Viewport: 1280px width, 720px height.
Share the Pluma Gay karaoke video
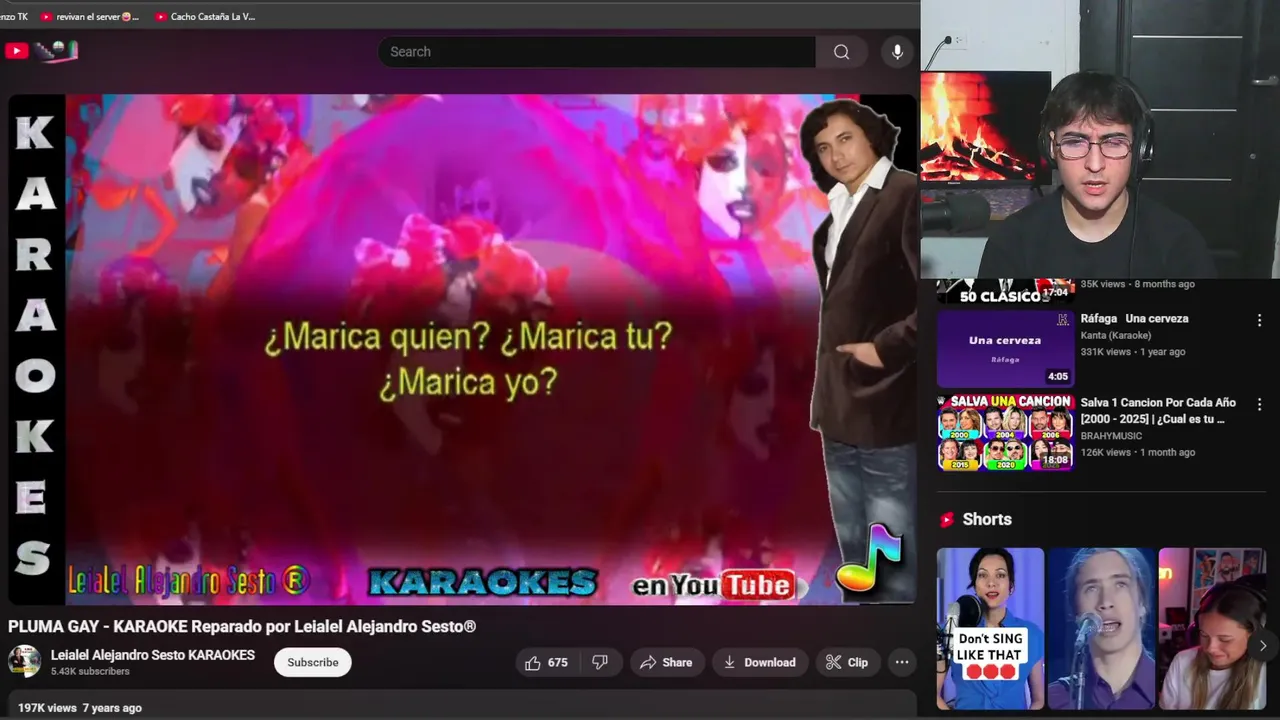tap(666, 662)
